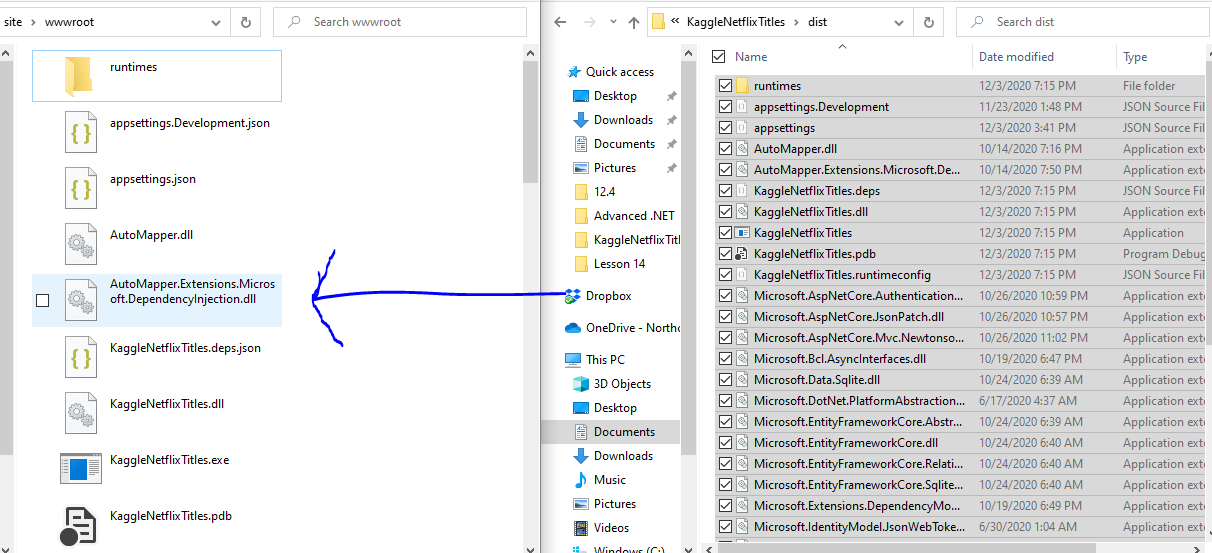Select Lesson 14 folder in navigation pane
Viewport: 1212px width, 553px height.
coord(619,264)
